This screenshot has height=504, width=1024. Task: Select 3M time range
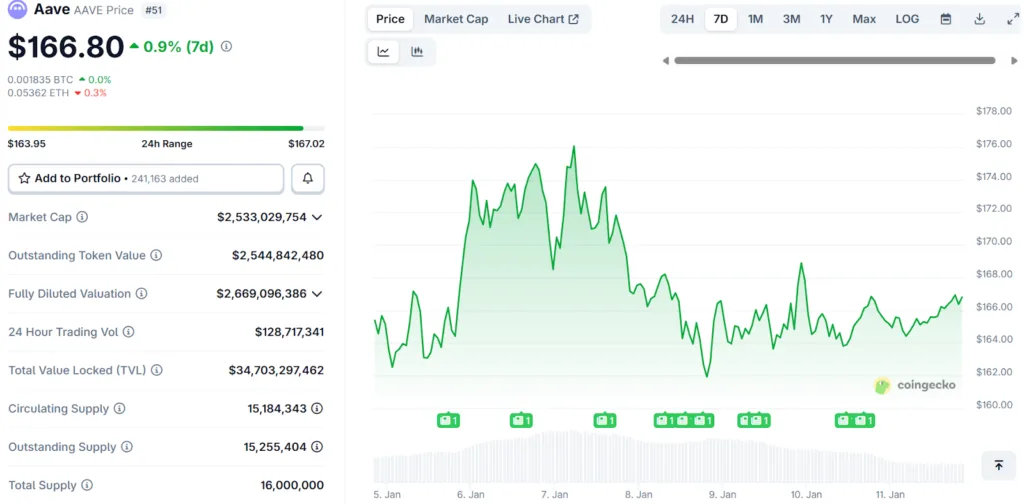pos(792,19)
